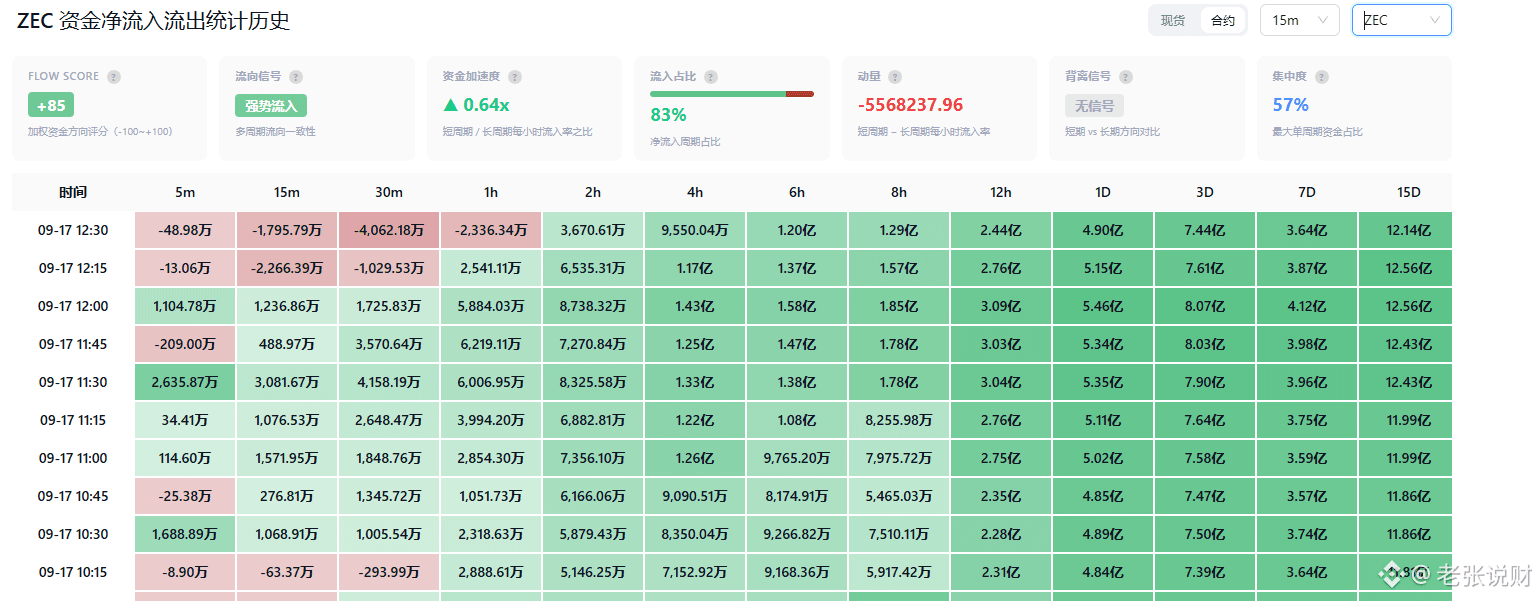Click help icon next to 动量
The height and width of the screenshot is (601, 1540).
(895, 77)
